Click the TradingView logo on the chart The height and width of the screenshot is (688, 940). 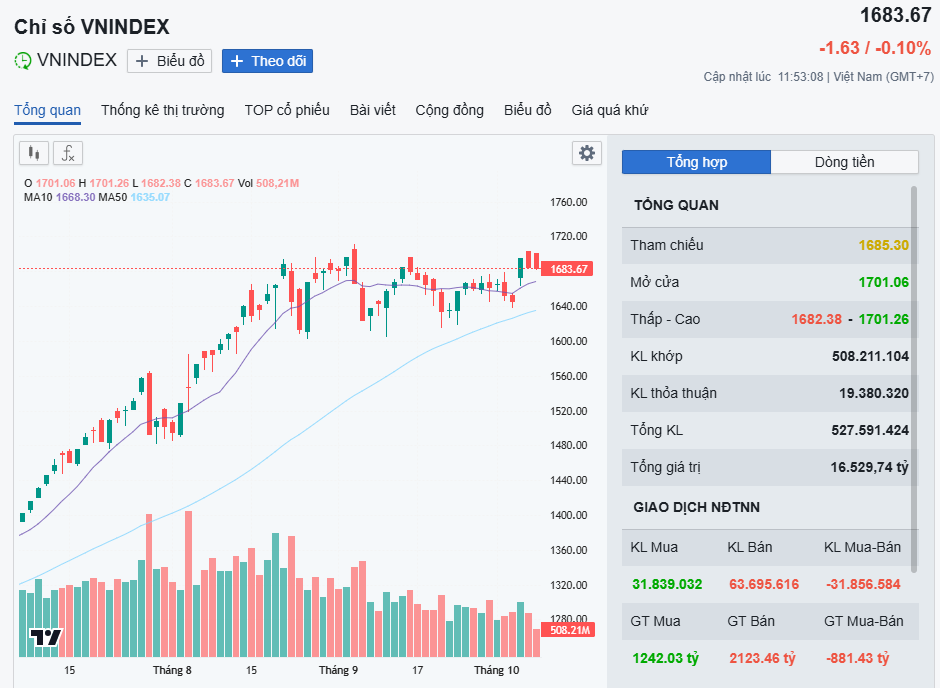[x=45, y=637]
